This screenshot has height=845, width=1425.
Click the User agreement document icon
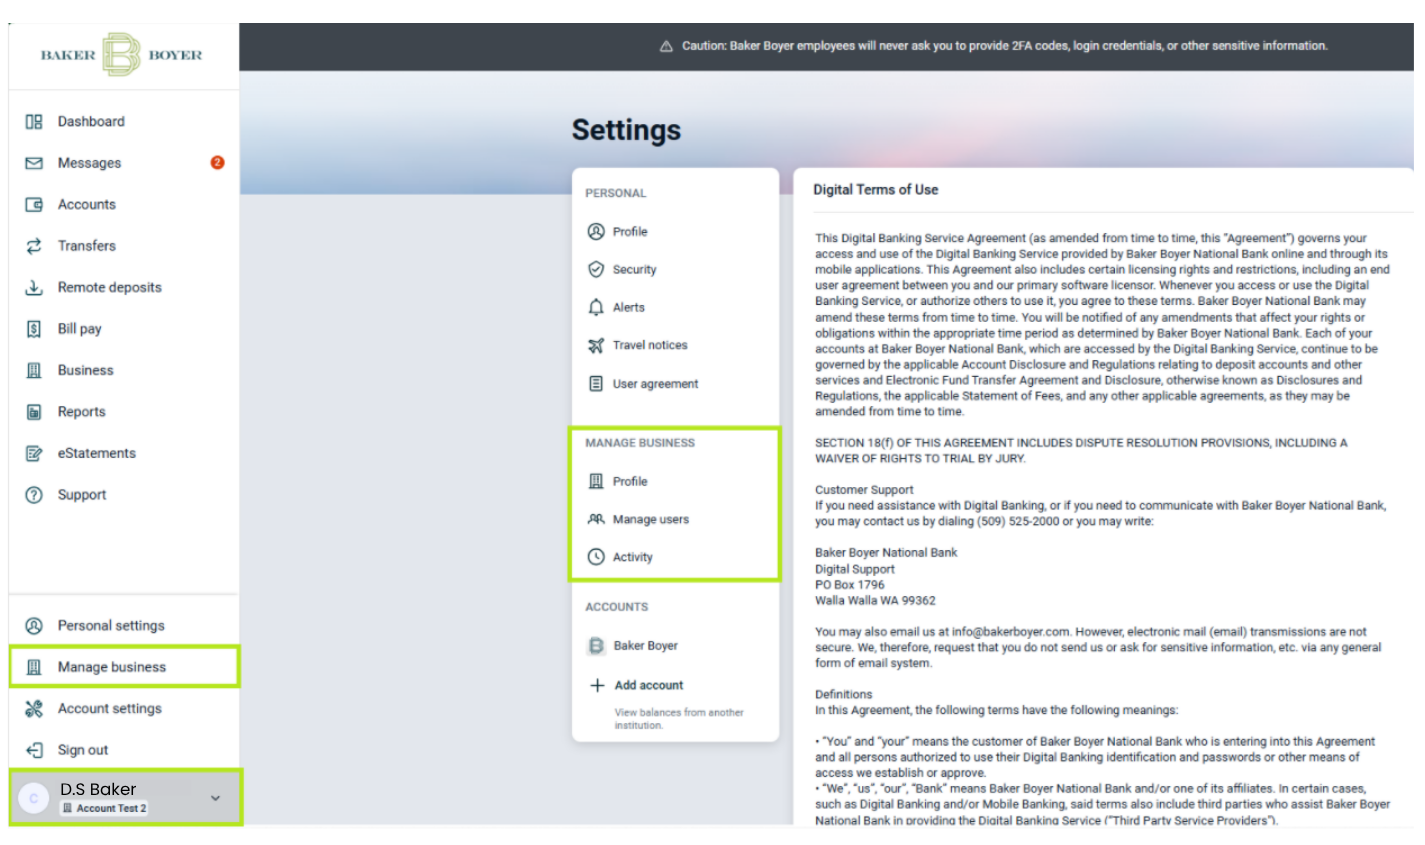click(596, 384)
